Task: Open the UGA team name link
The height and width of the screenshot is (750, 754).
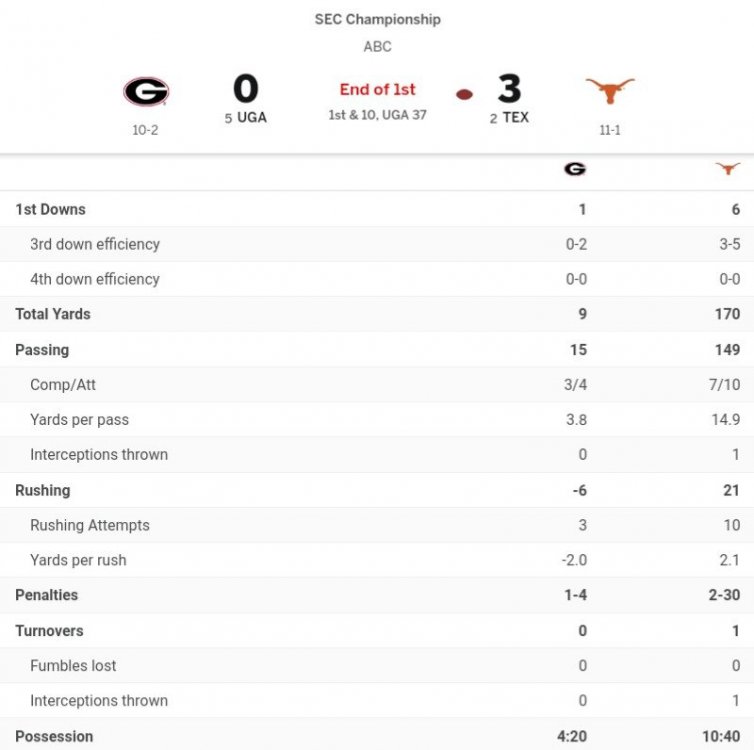Action: pyautogui.click(x=251, y=117)
